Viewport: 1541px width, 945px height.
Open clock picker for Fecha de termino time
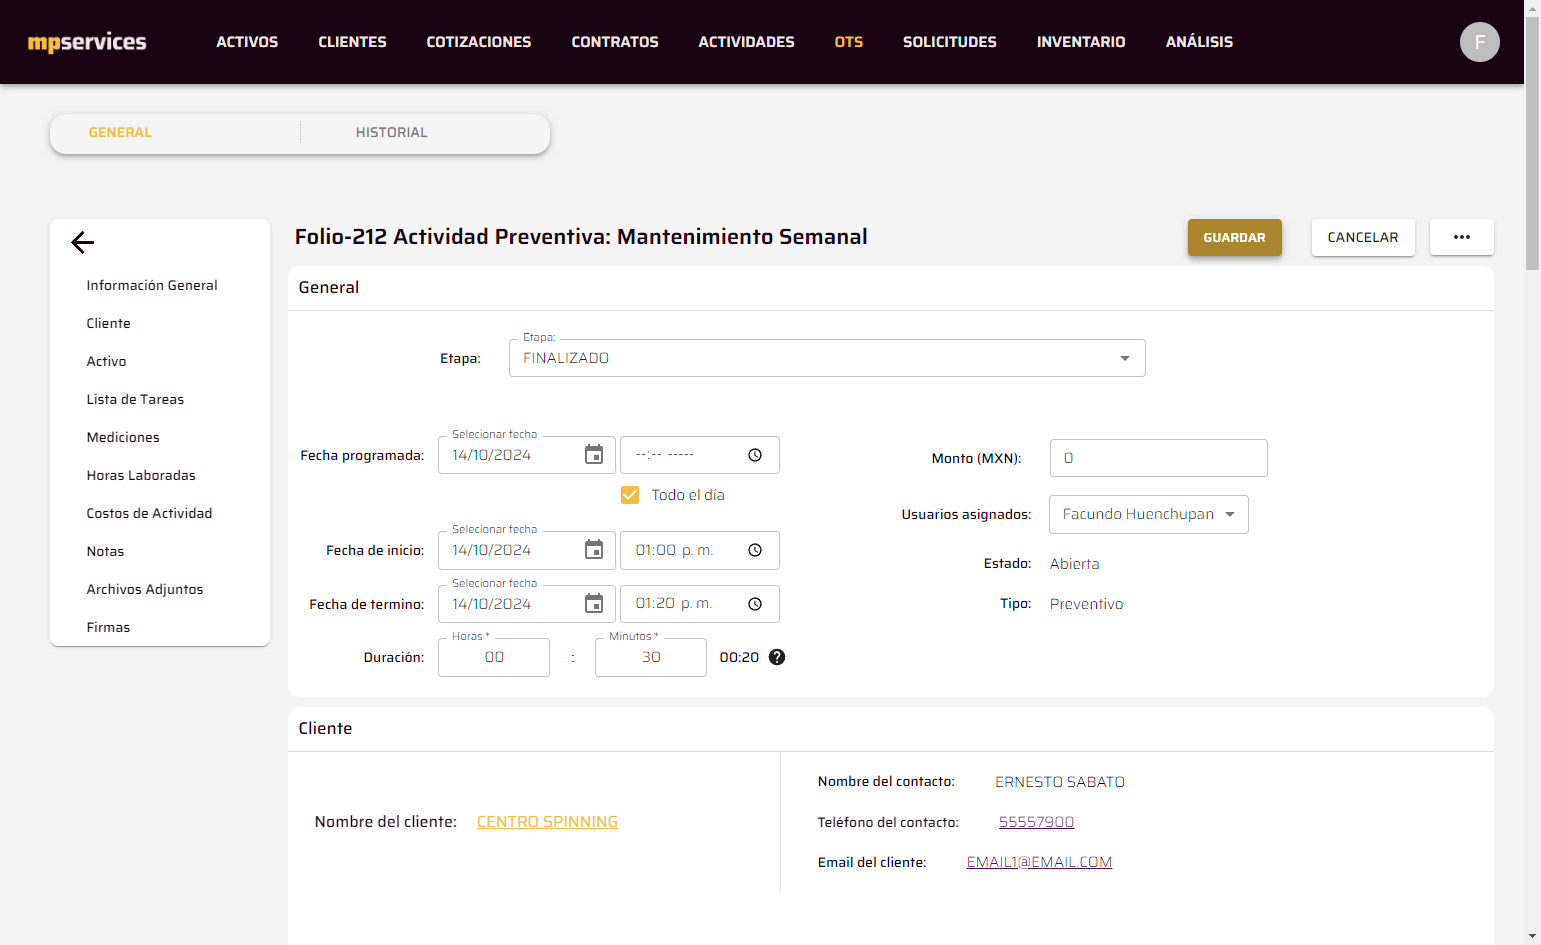click(755, 604)
